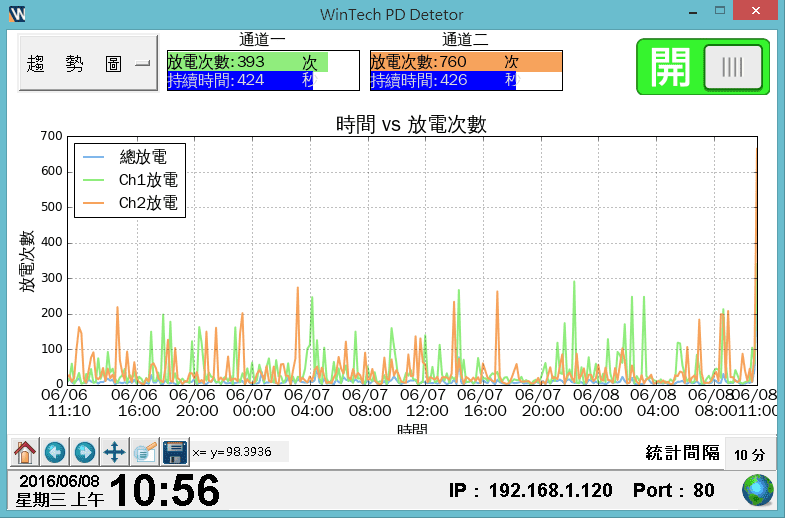Click the globe network icon
The image size is (785, 518).
(757, 490)
